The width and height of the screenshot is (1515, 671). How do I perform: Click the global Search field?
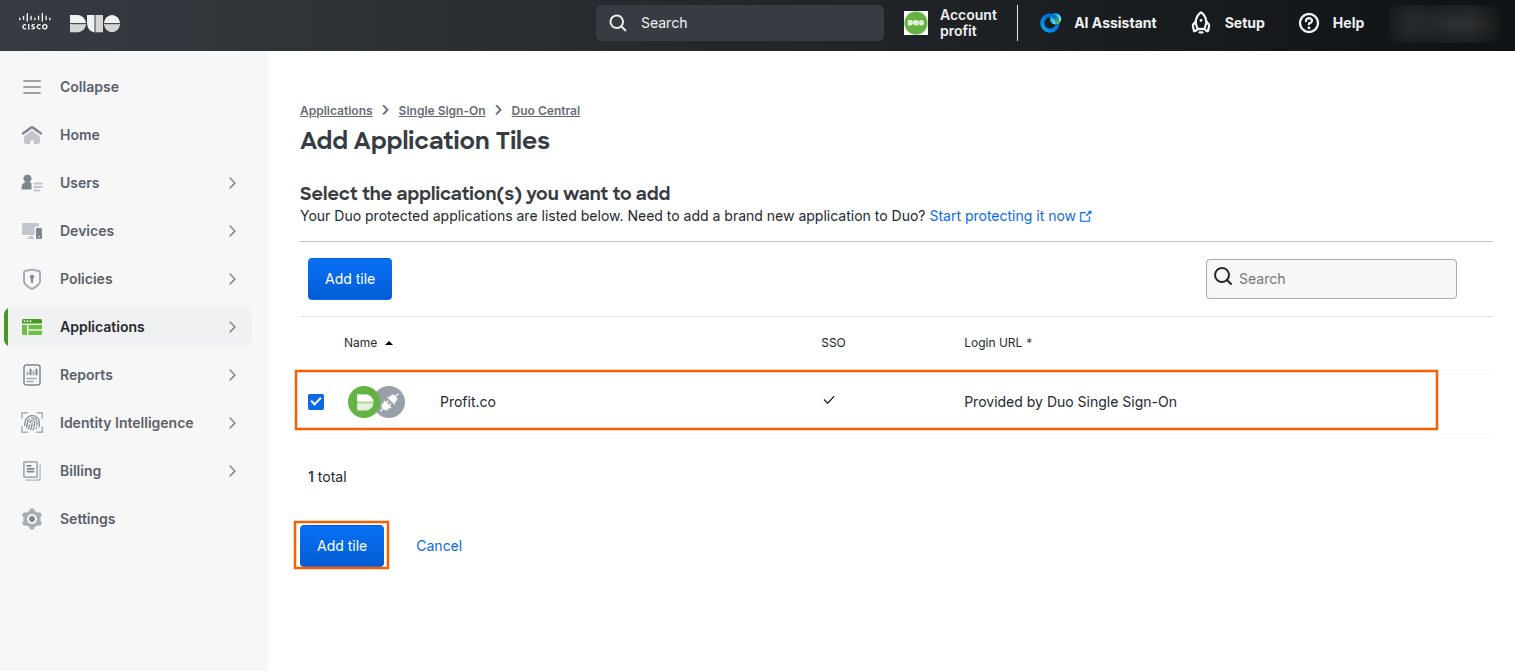(x=740, y=23)
